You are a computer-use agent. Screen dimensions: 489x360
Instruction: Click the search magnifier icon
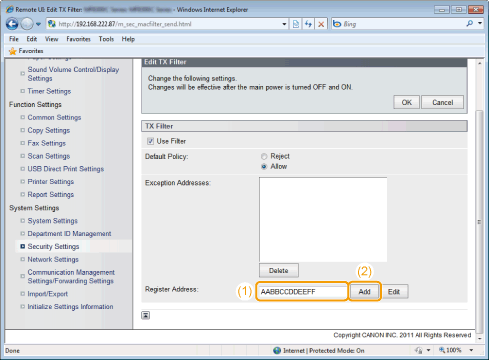tap(470, 23)
